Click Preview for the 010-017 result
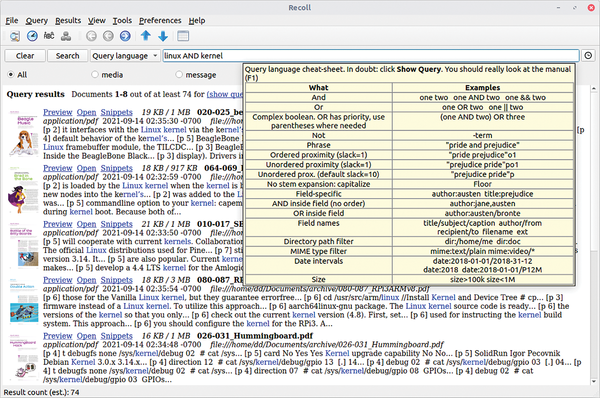The width and height of the screenshot is (600, 398). pyautogui.click(x=58, y=224)
